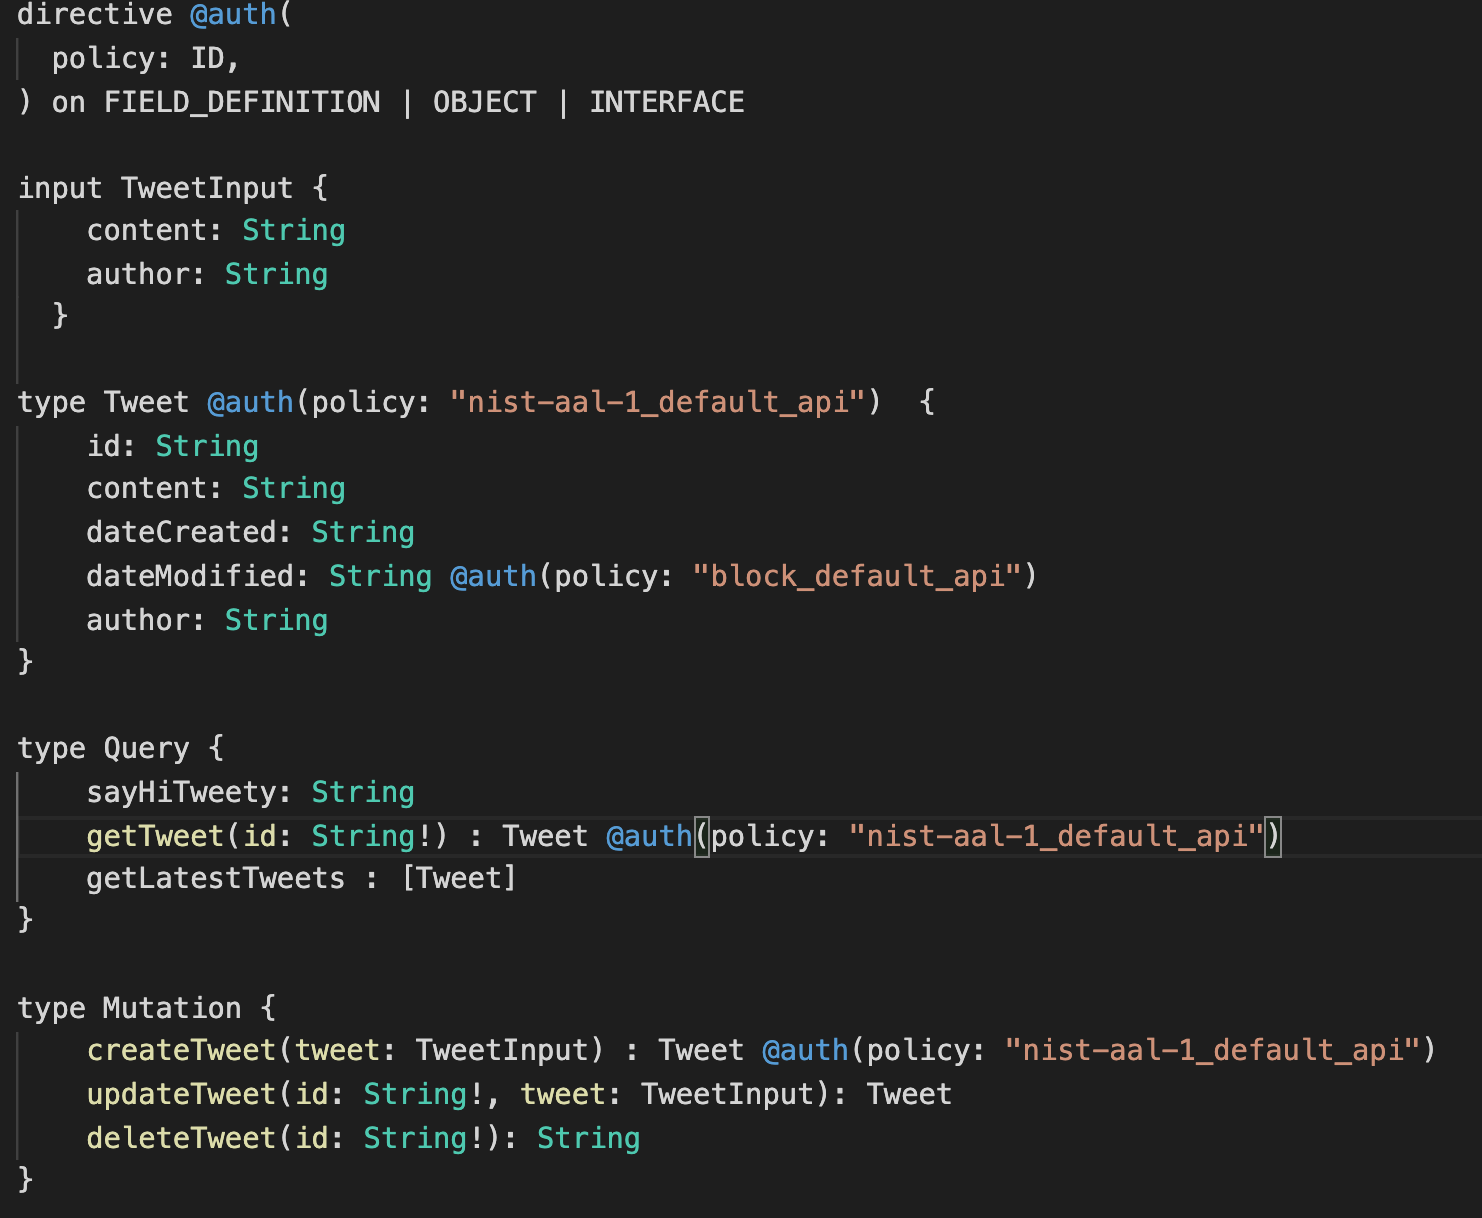Click 'id' field in type Tweet
Image resolution: width=1482 pixels, height=1218 pixels.
[104, 446]
